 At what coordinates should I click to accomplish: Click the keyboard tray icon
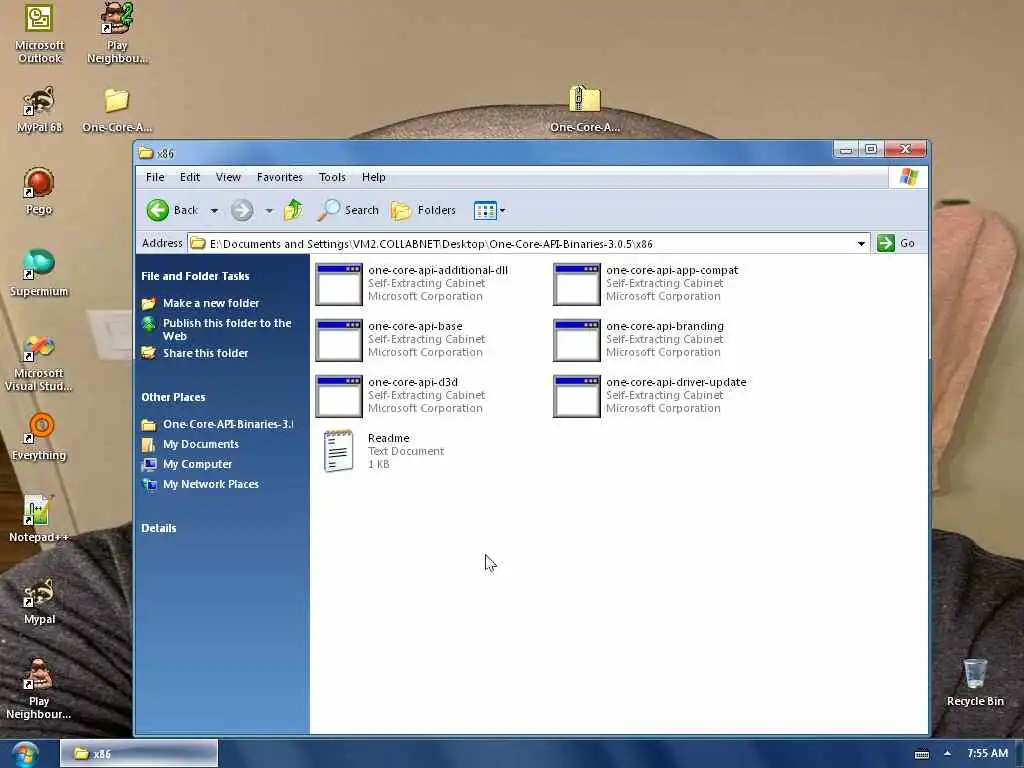pyautogui.click(x=921, y=754)
